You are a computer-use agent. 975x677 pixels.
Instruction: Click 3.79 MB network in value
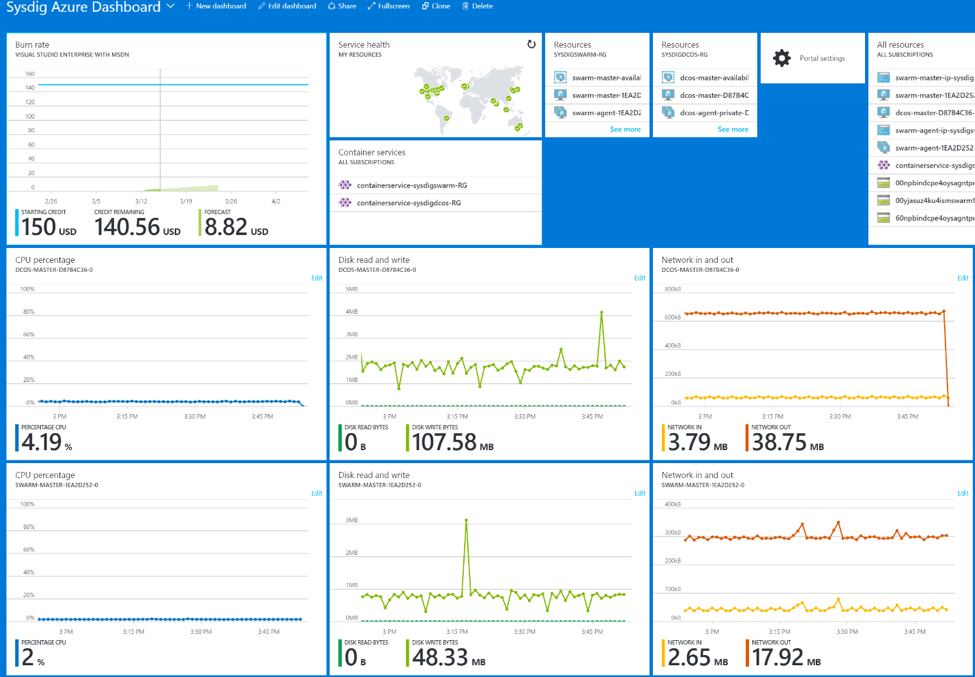coord(698,443)
